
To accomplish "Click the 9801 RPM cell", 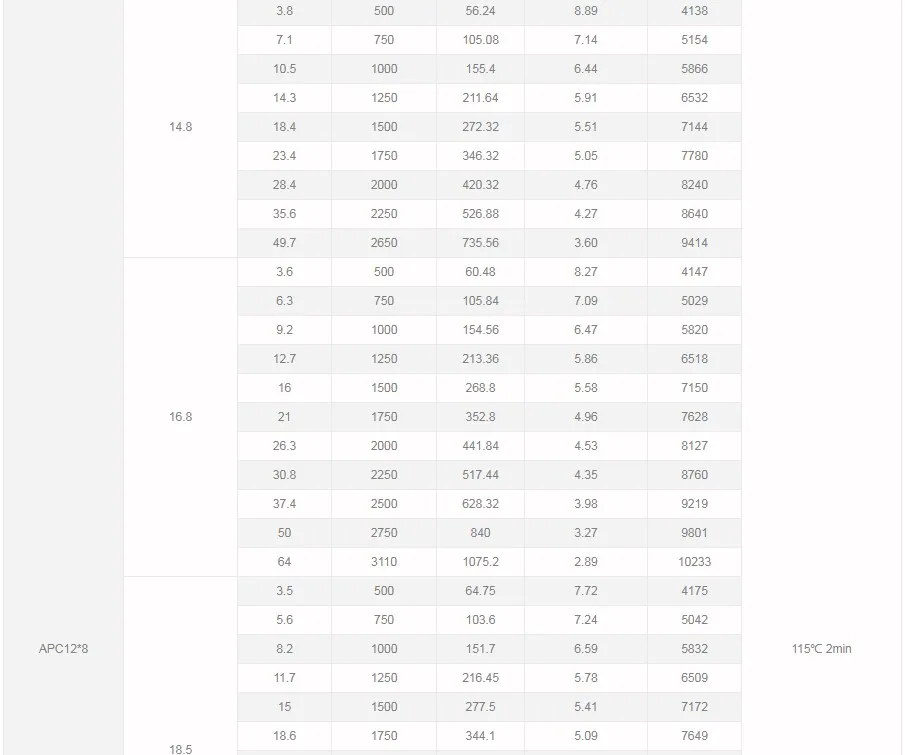I will point(694,533).
